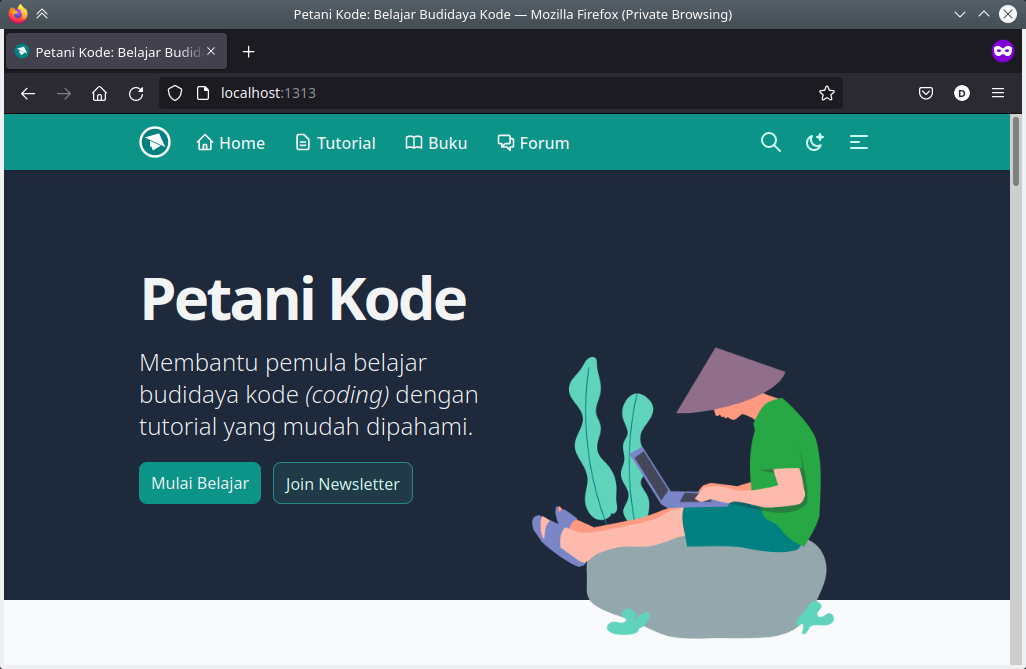This screenshot has width=1026, height=669.
Task: Open the Firefox account avatar menu
Action: pos(961,93)
